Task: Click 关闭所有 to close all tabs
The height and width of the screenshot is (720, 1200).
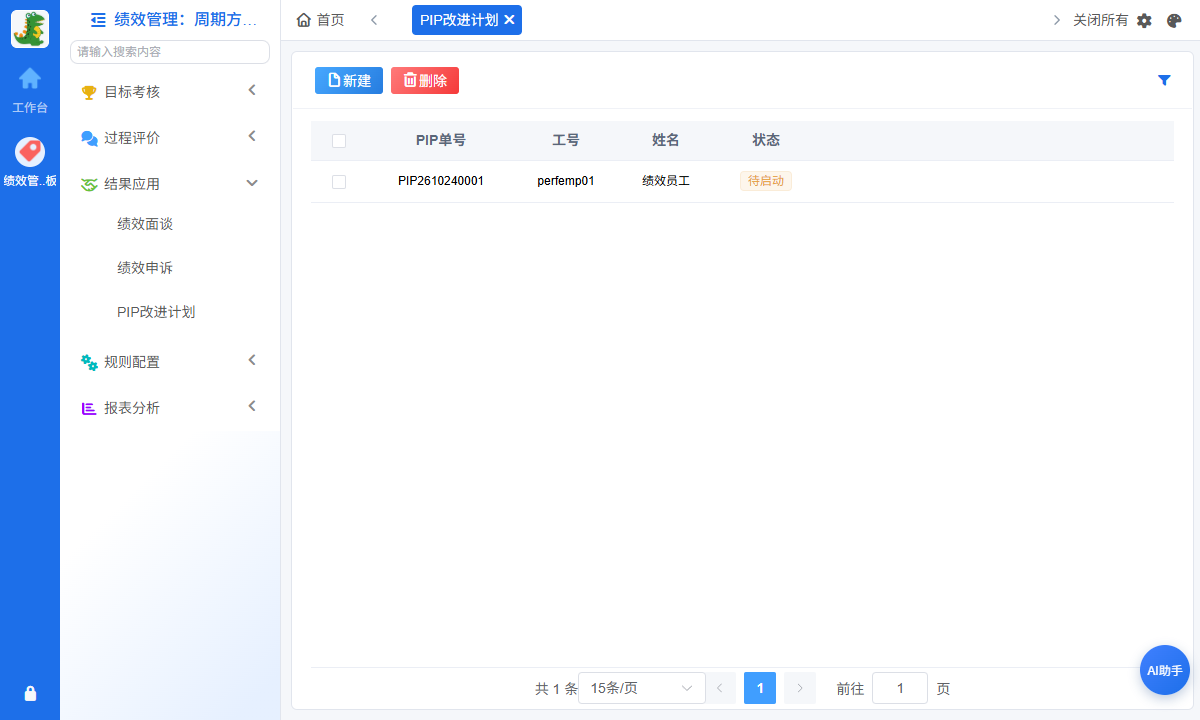Action: coord(1100,20)
